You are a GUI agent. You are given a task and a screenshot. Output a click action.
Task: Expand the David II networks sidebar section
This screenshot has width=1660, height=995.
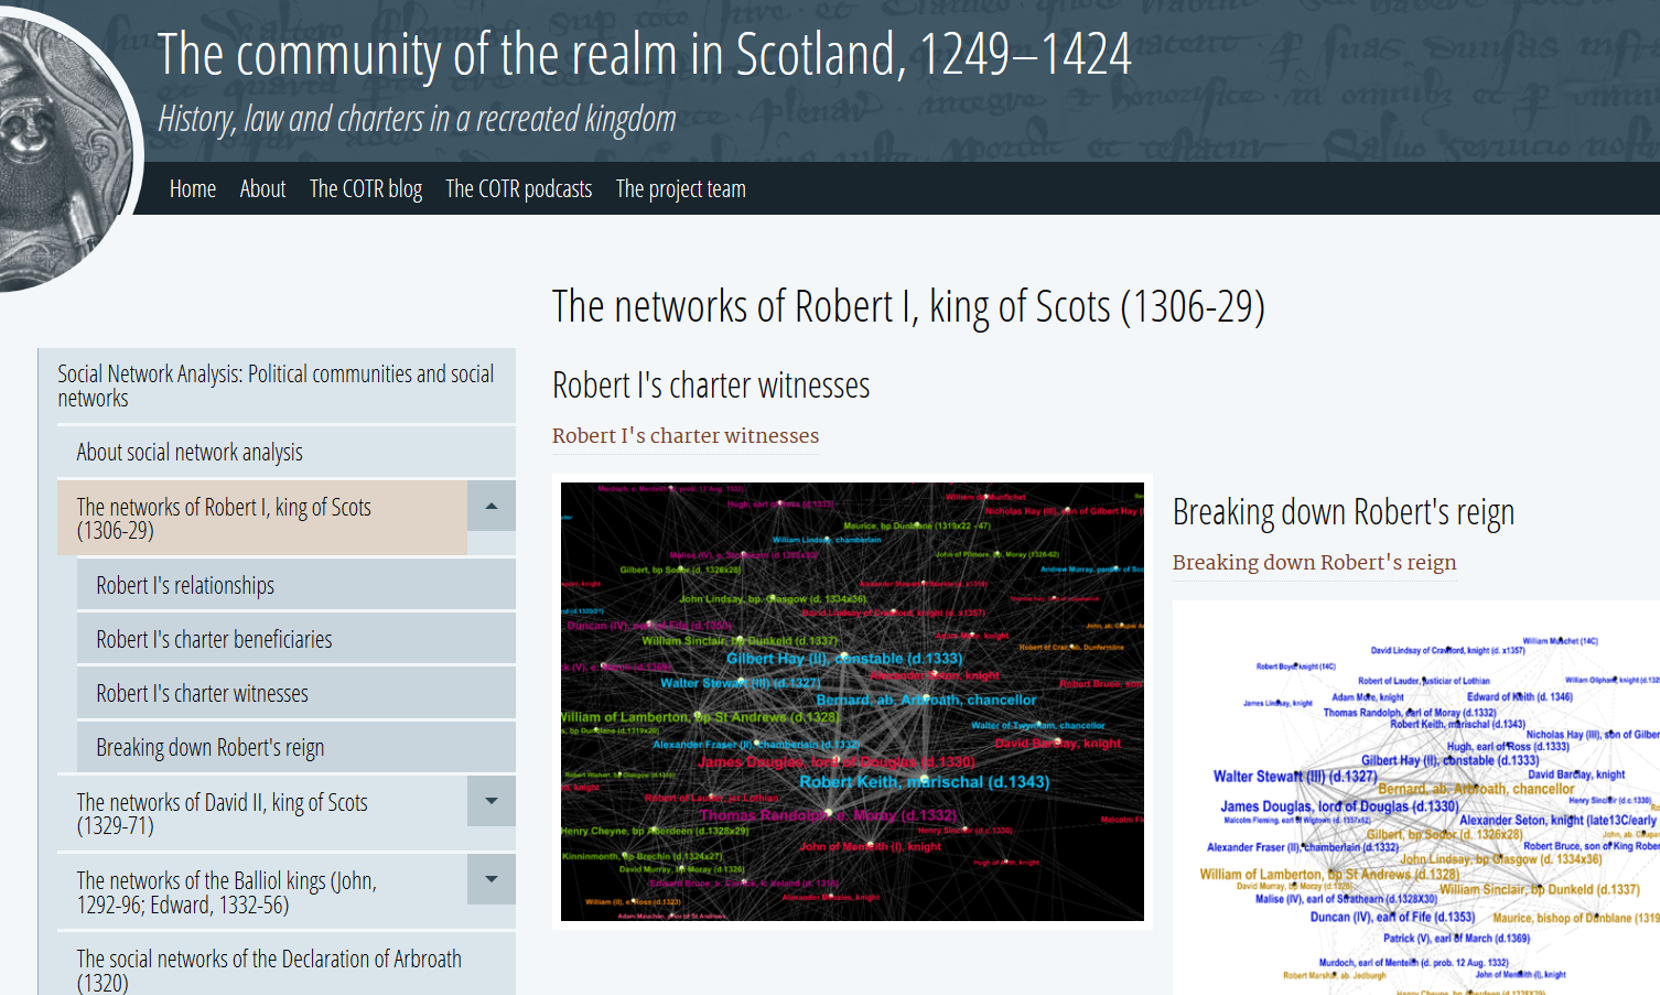(x=489, y=801)
